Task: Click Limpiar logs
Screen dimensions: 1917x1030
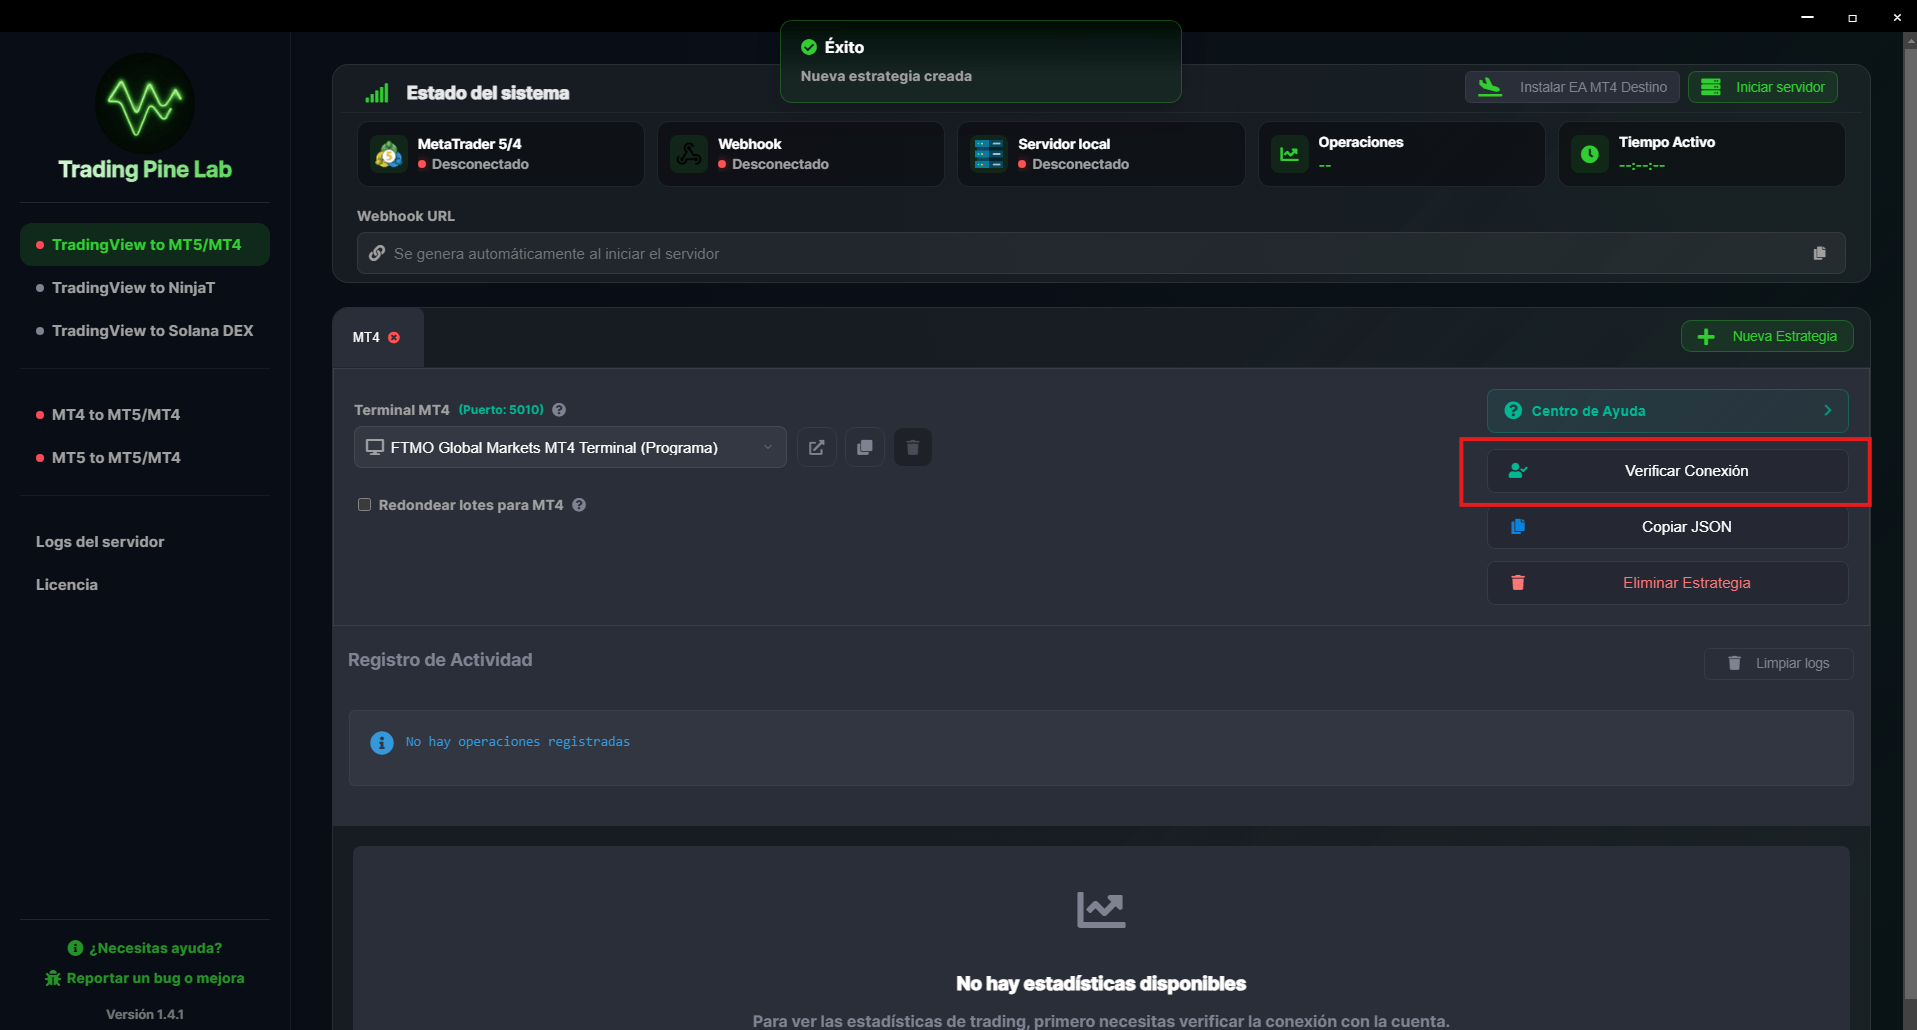Action: point(1778,663)
